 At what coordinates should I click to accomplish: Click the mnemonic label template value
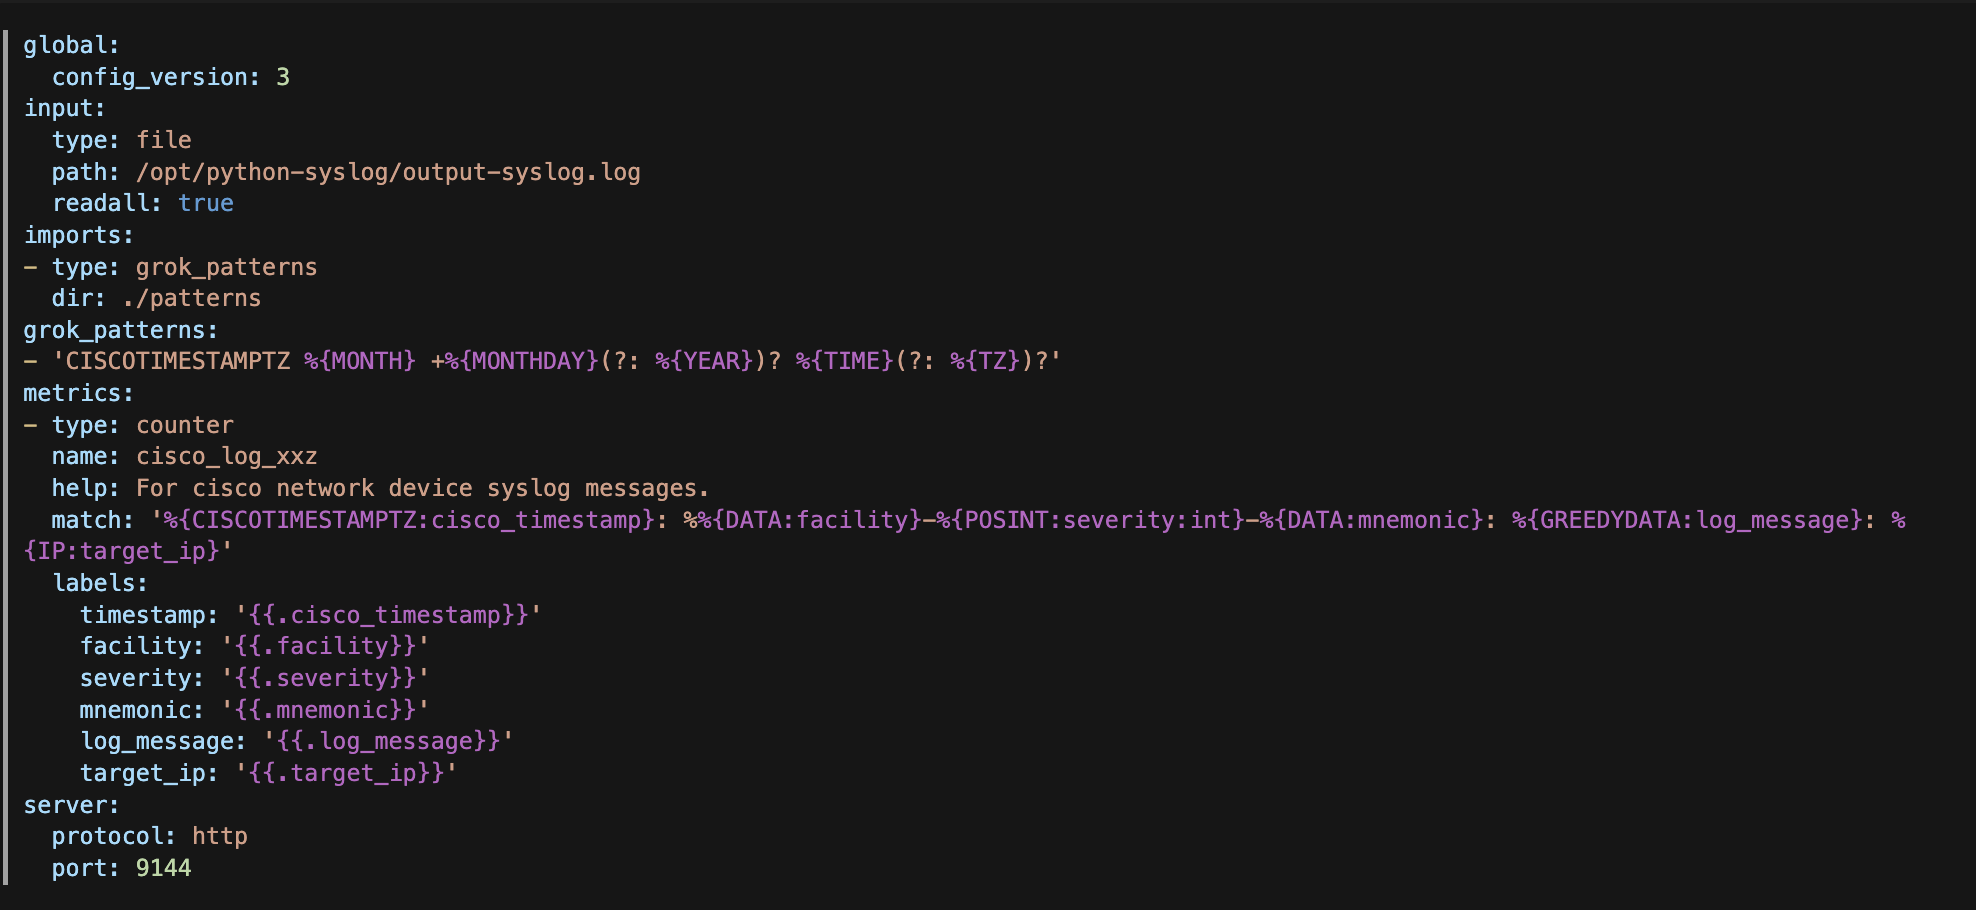pos(325,710)
